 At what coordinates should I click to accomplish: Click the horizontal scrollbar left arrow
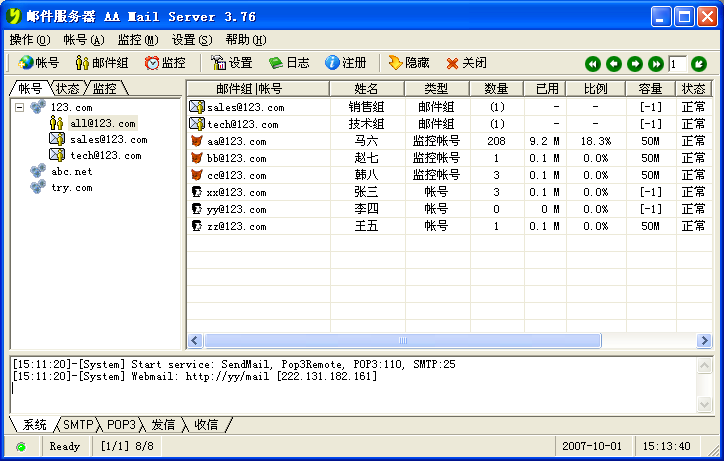point(195,341)
